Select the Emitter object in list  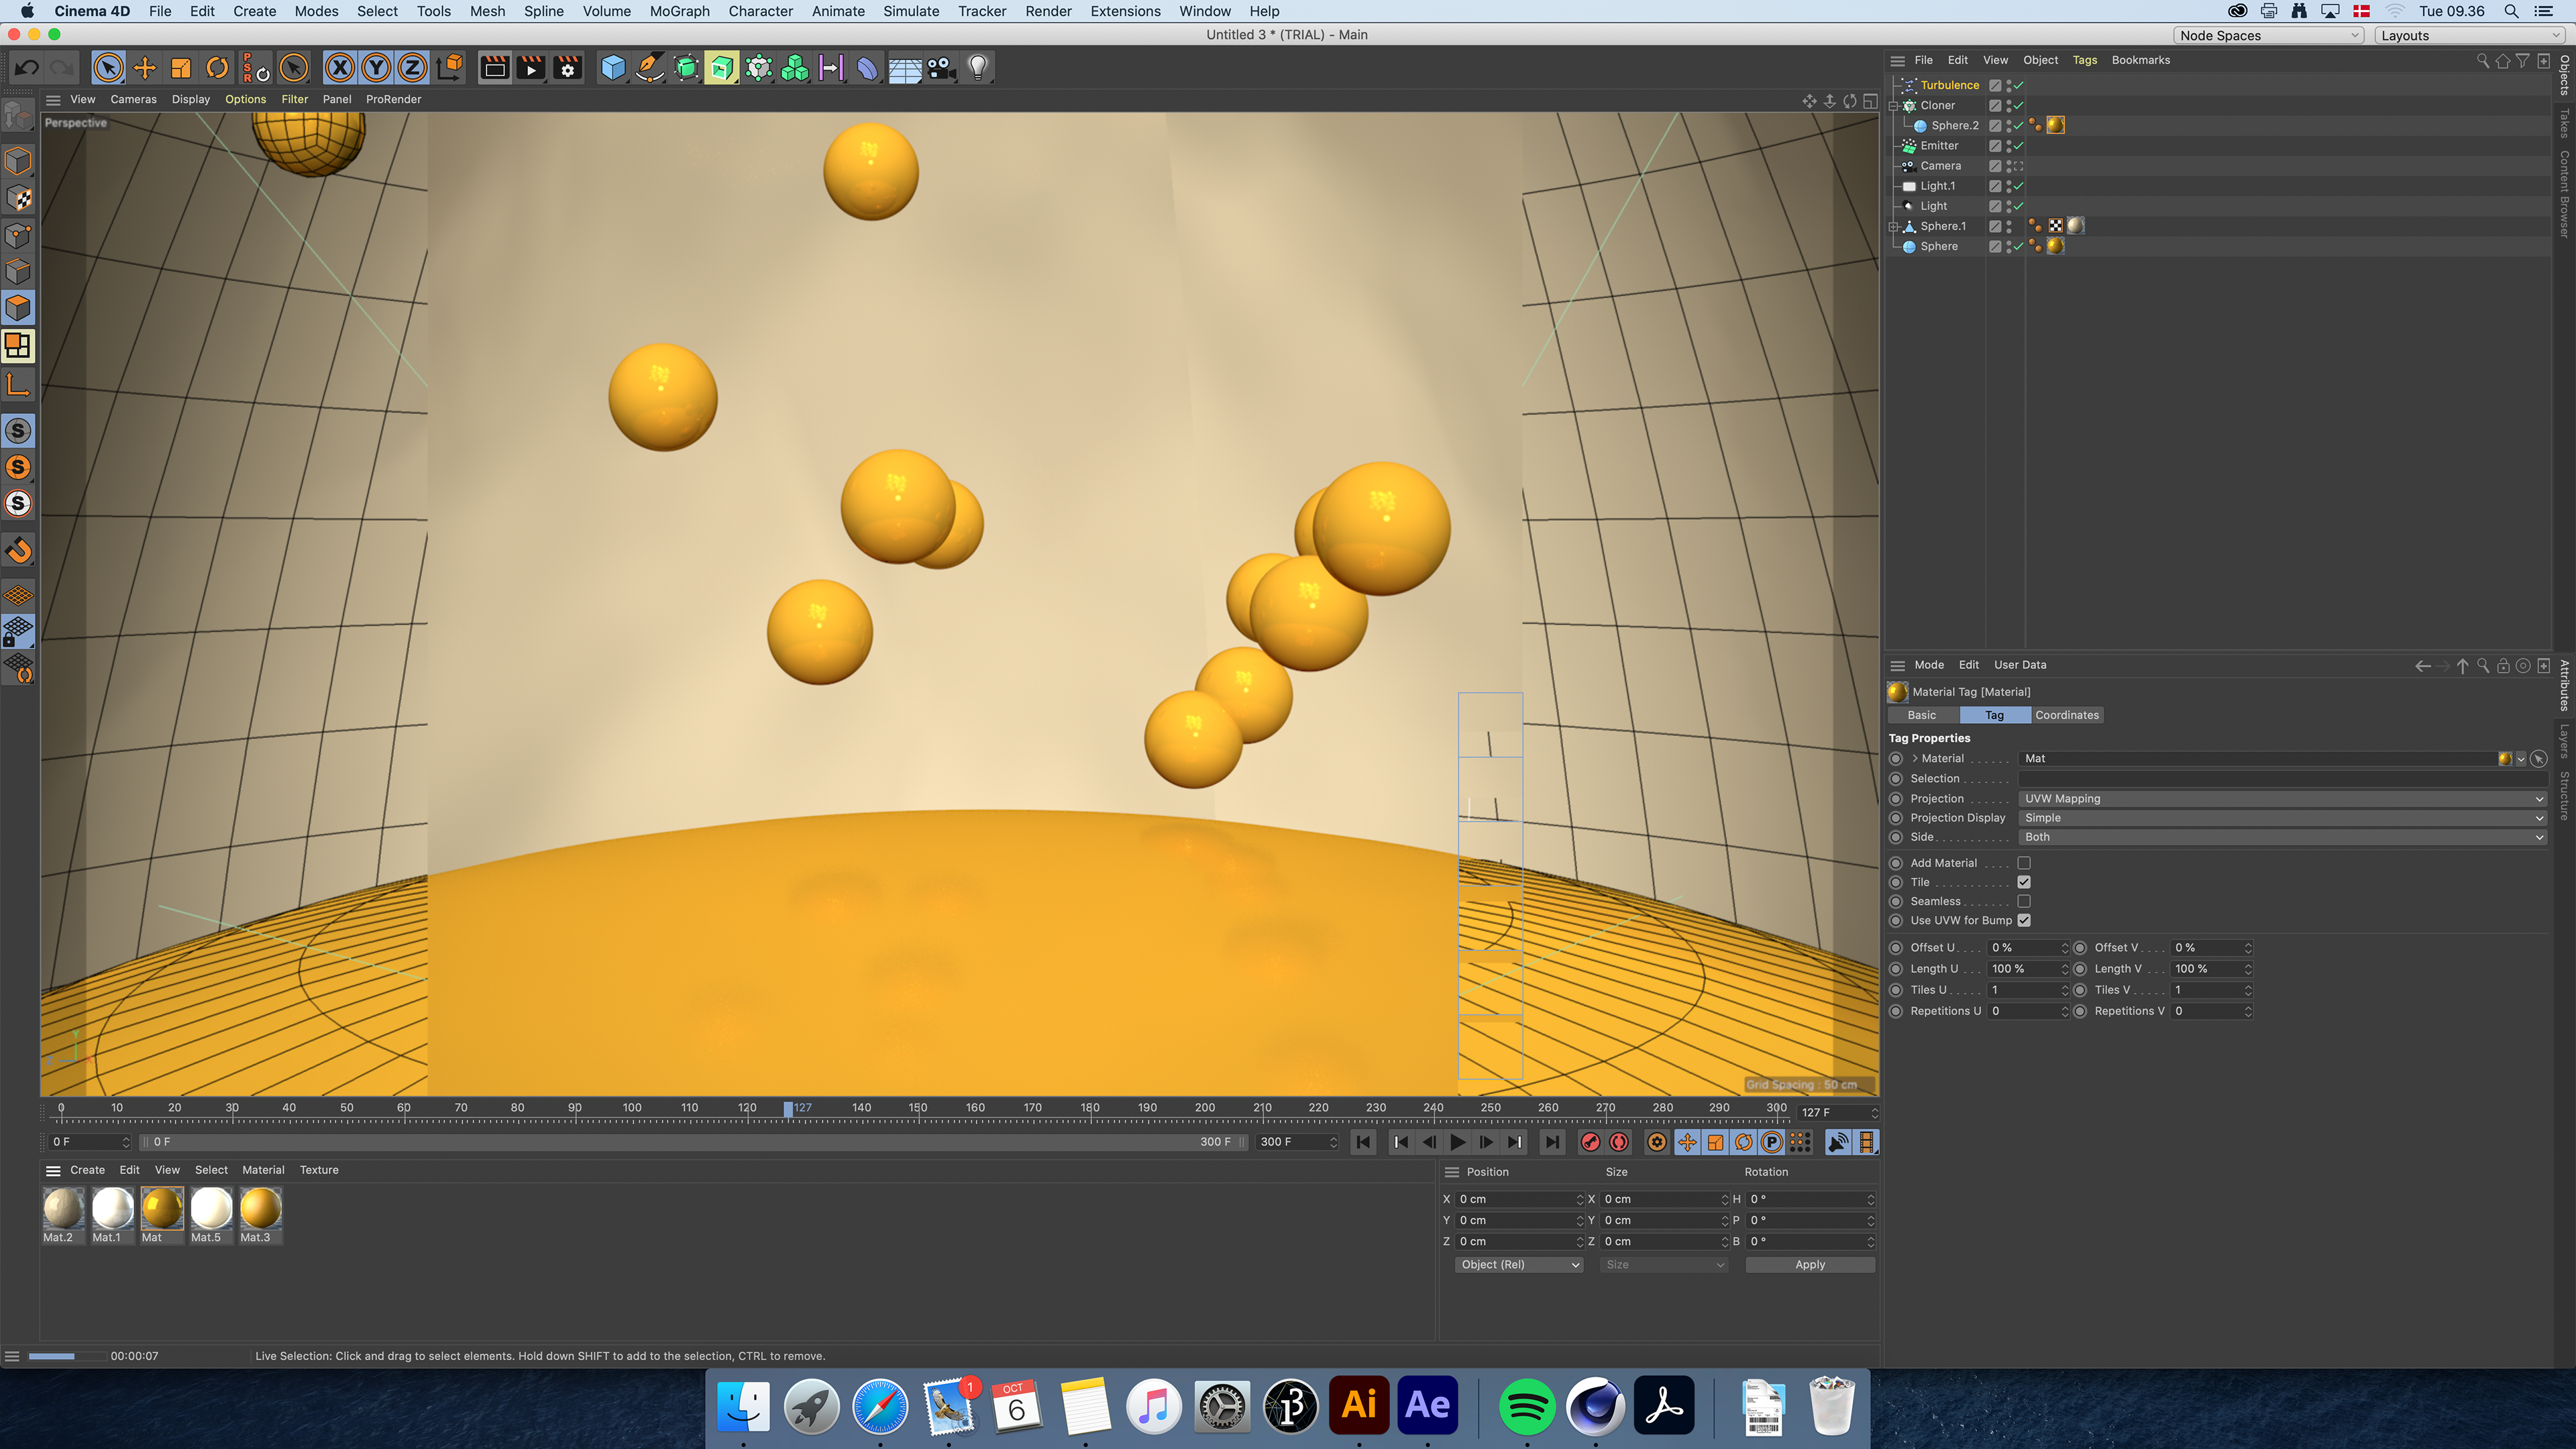click(1939, 146)
